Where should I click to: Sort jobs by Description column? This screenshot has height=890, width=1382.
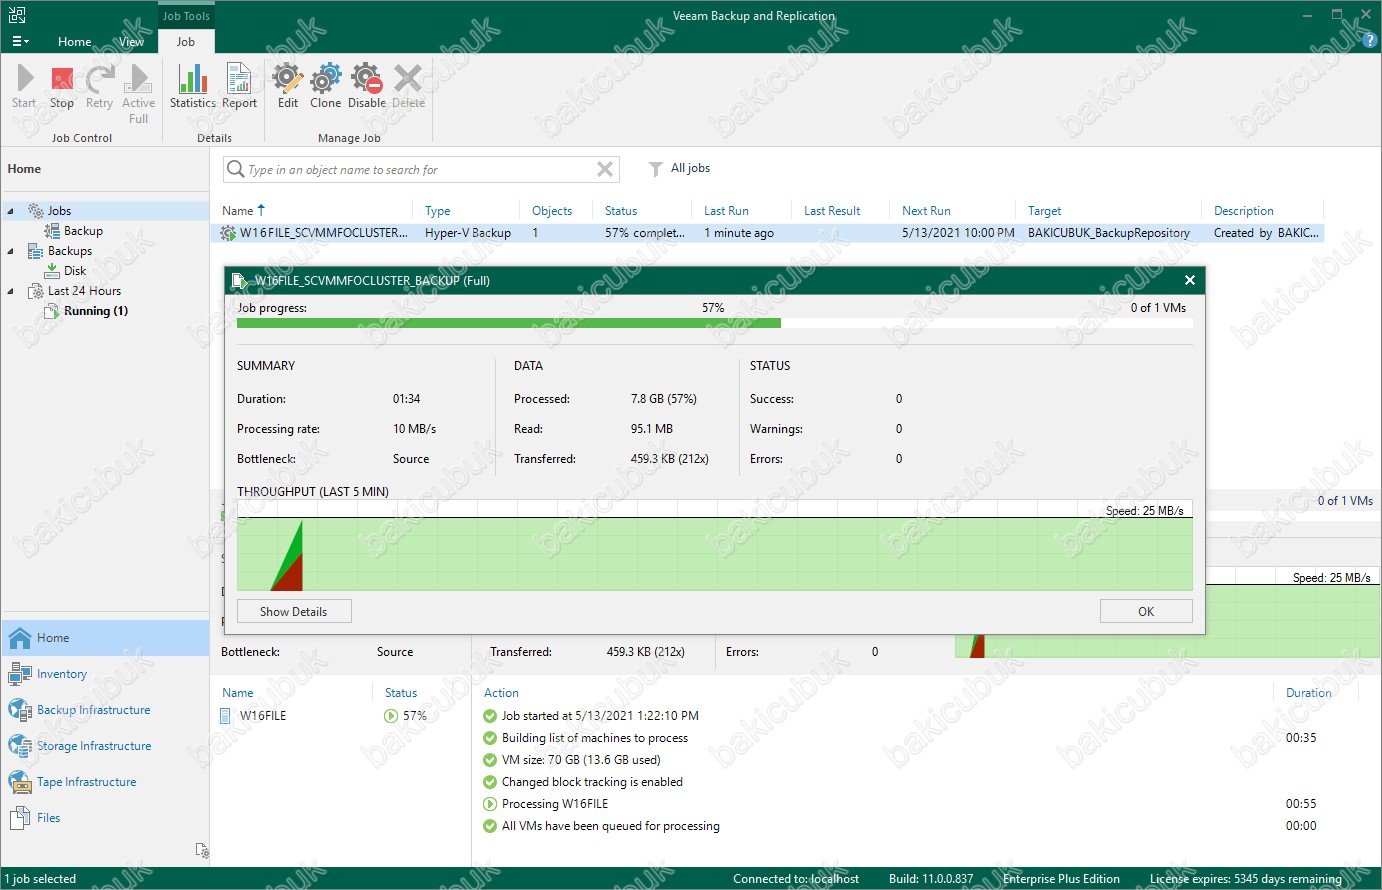[x=1244, y=211]
